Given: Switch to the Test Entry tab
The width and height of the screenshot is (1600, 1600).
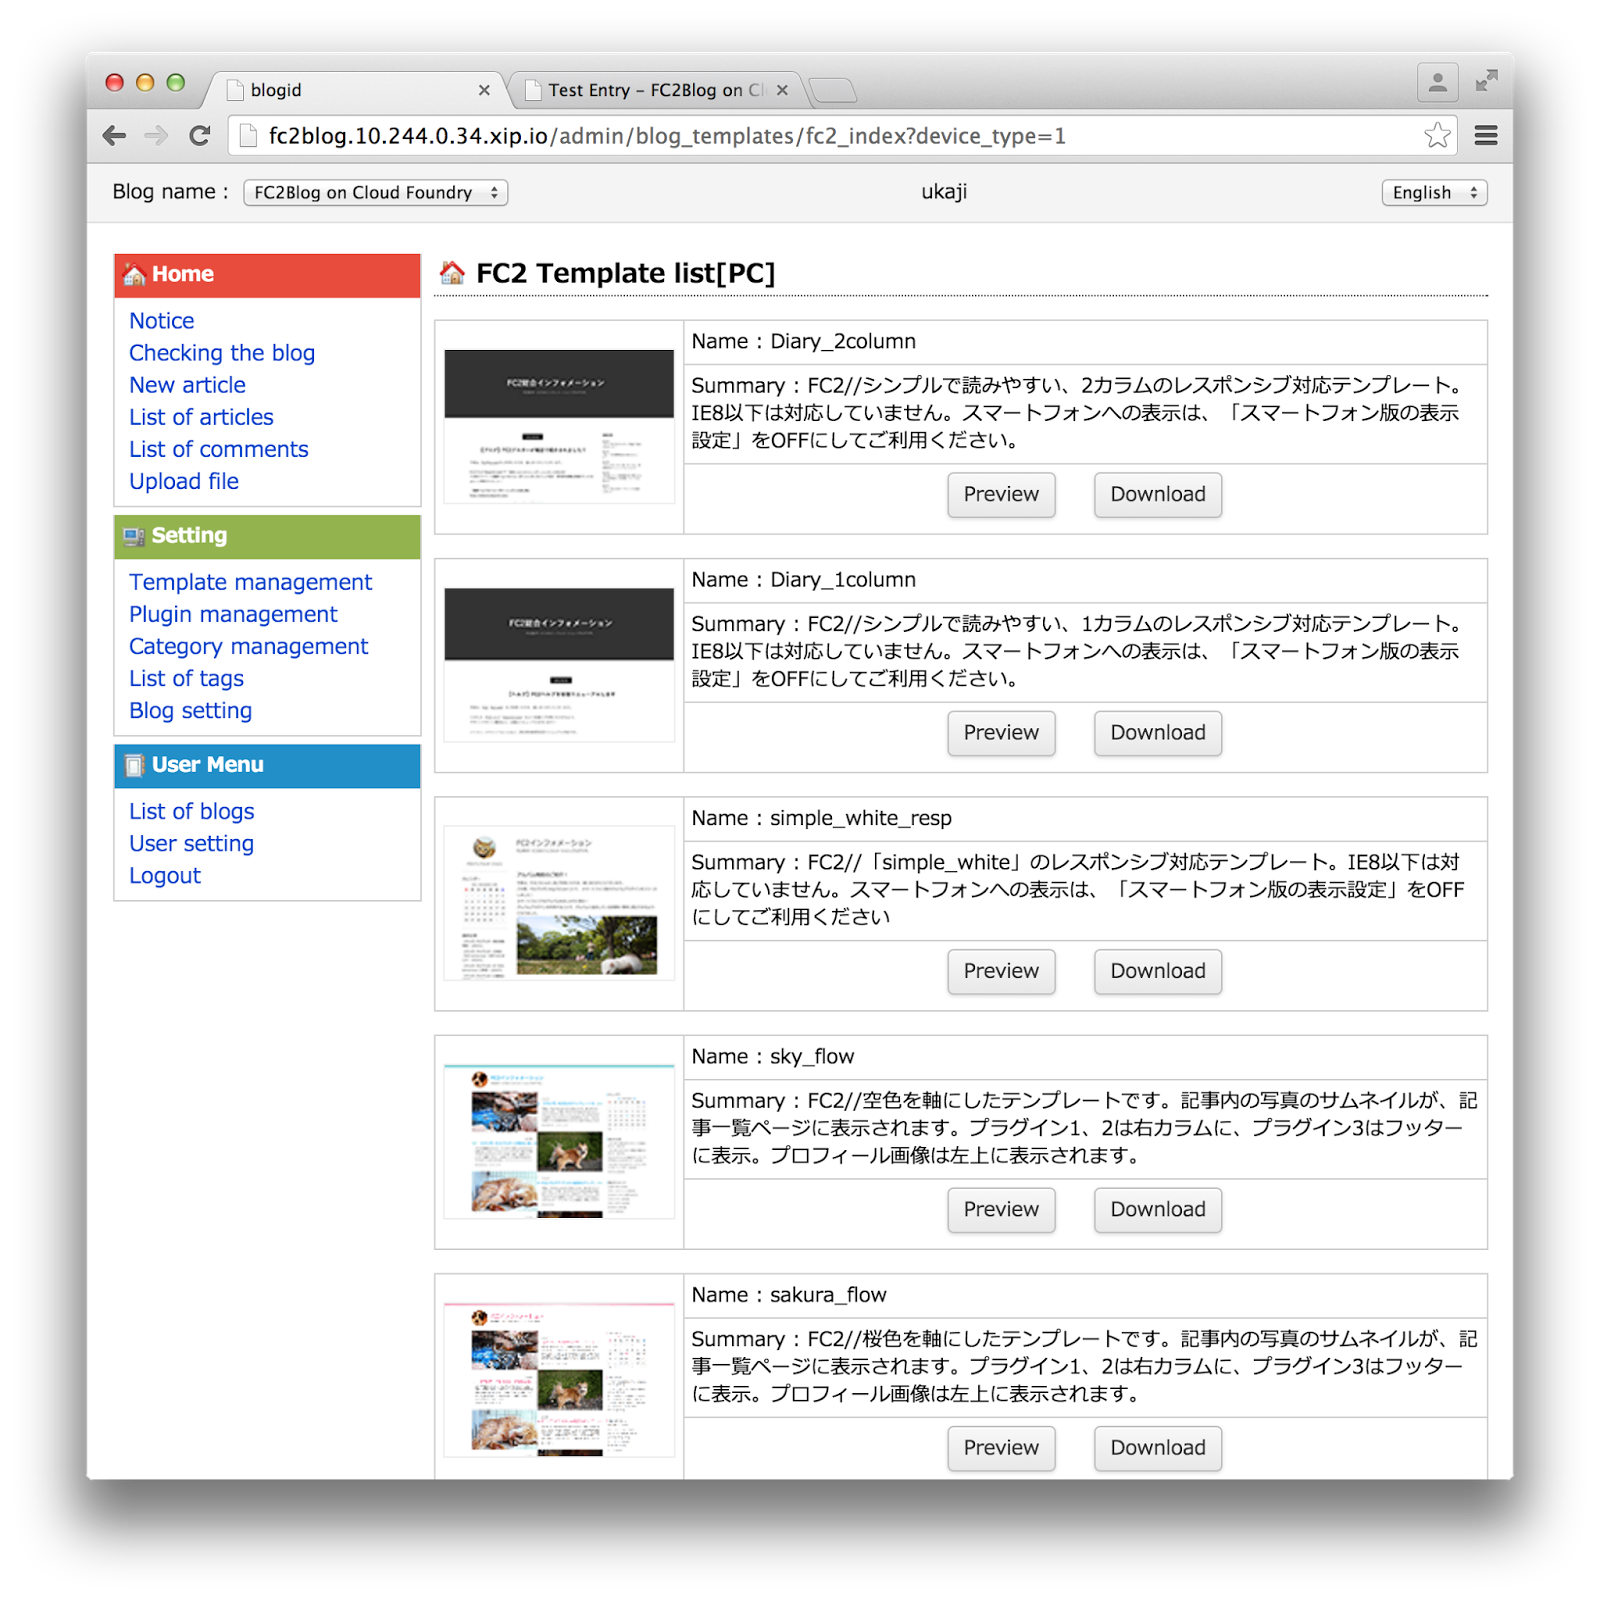Looking at the screenshot, I should [655, 90].
